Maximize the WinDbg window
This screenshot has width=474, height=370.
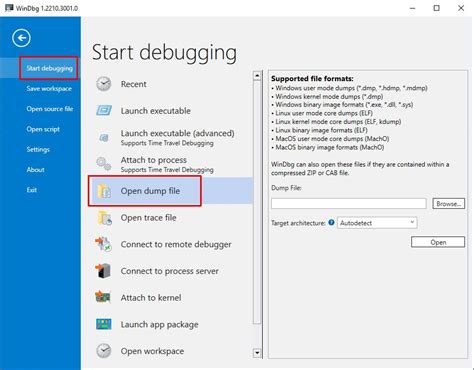(437, 8)
